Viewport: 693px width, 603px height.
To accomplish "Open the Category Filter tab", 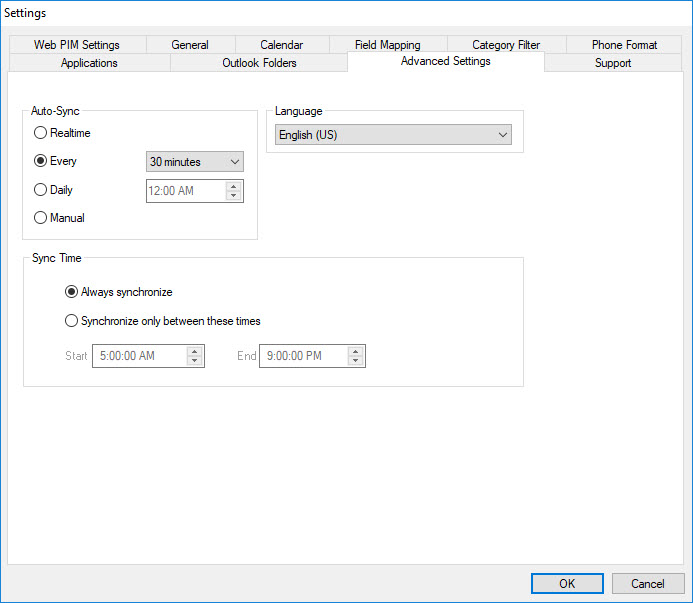I will (506, 45).
